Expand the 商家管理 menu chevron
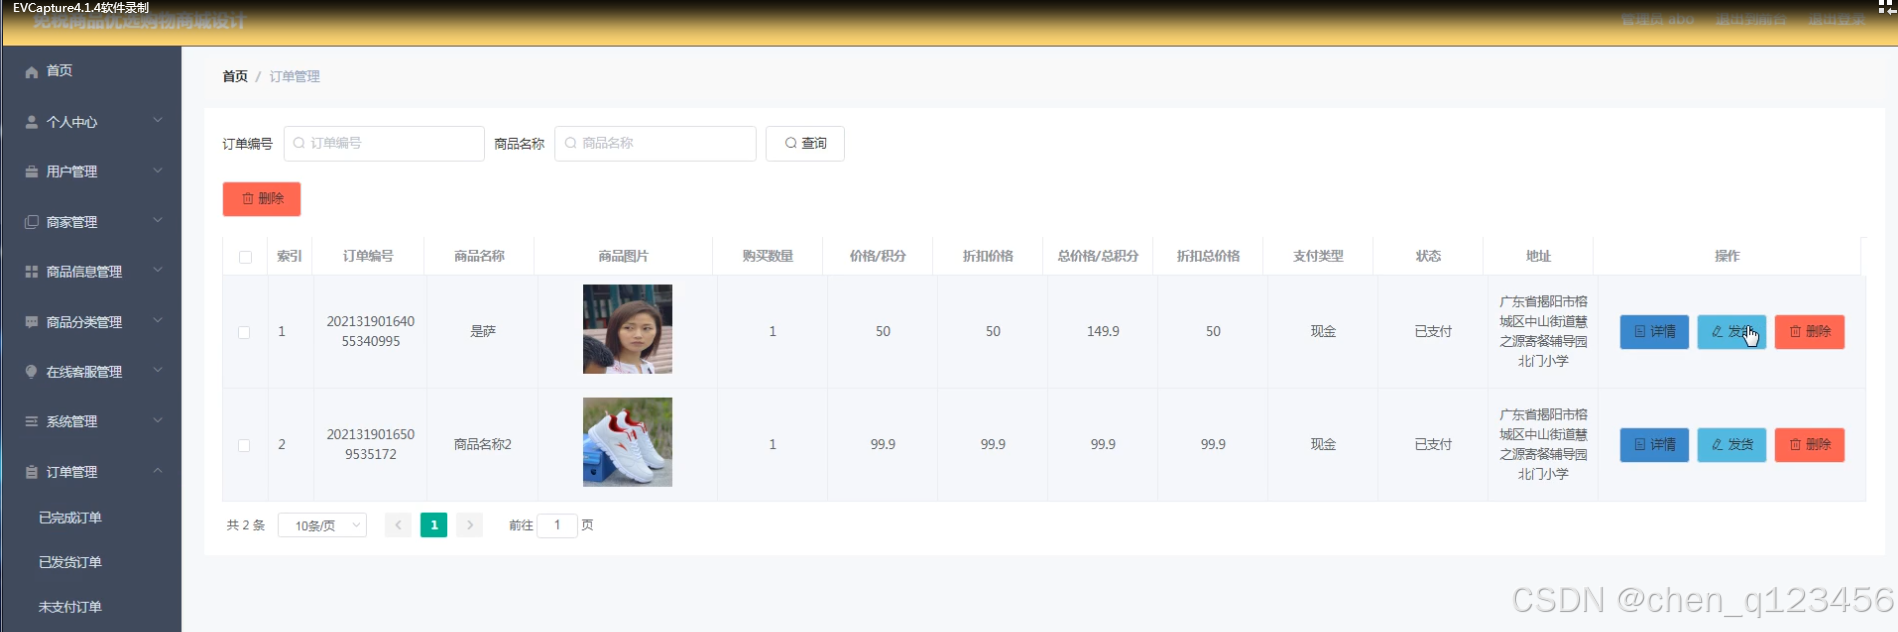This screenshot has width=1898, height=632. [x=158, y=221]
